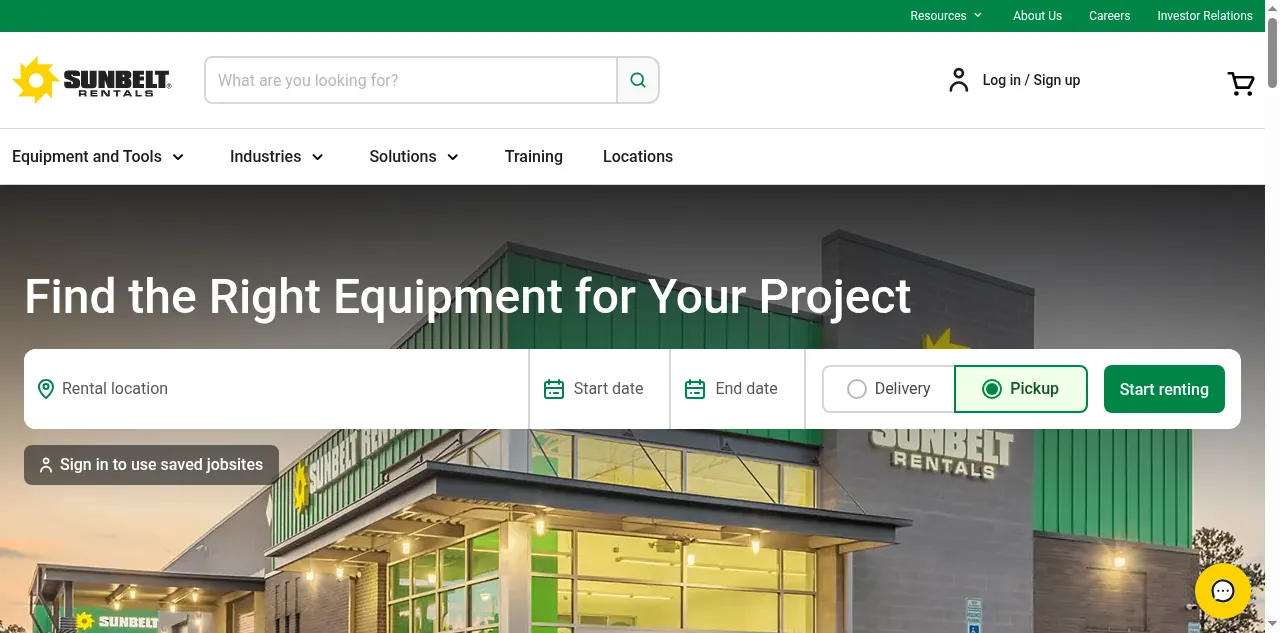This screenshot has height=633, width=1280.
Task: Click Sign in to use saved jobsites
Action: click(151, 465)
